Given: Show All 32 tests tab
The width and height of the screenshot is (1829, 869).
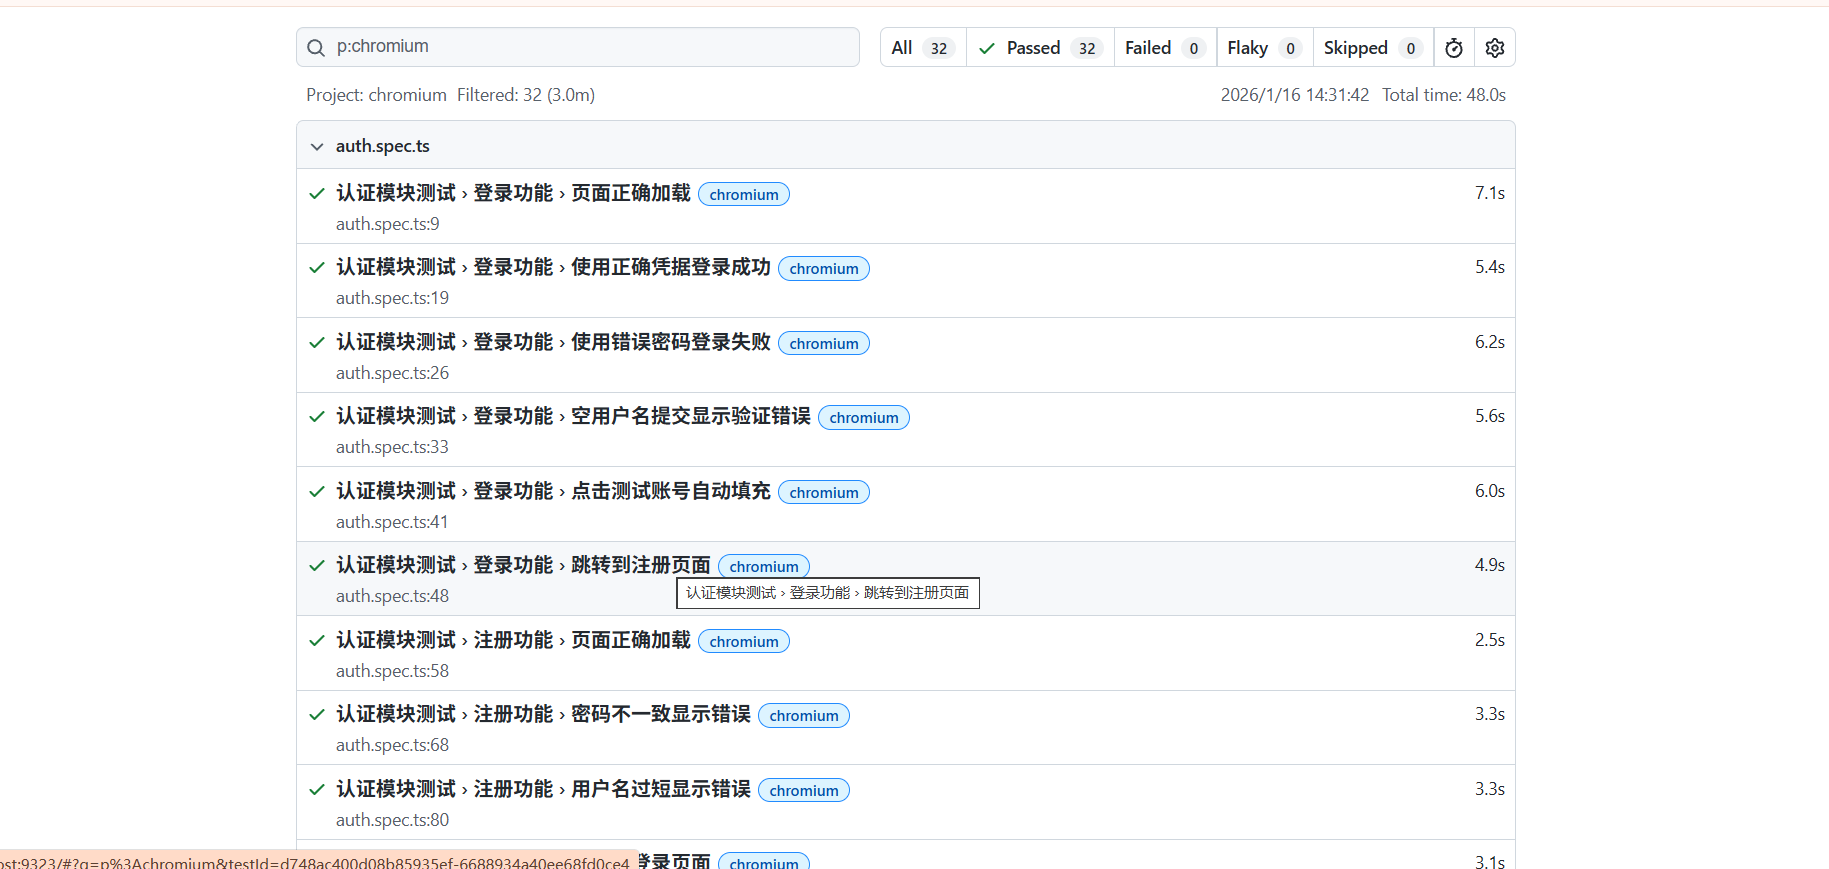Looking at the screenshot, I should click(x=923, y=48).
